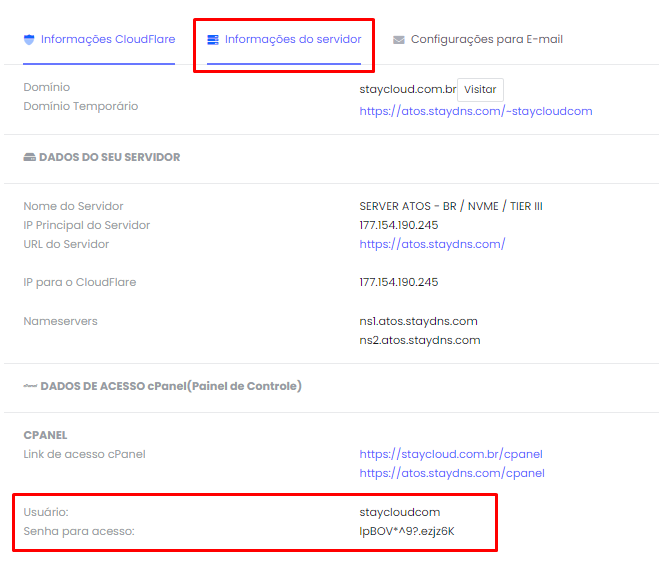Click the URL do Servidor label
Screen dimensions: 659x582
66,244
